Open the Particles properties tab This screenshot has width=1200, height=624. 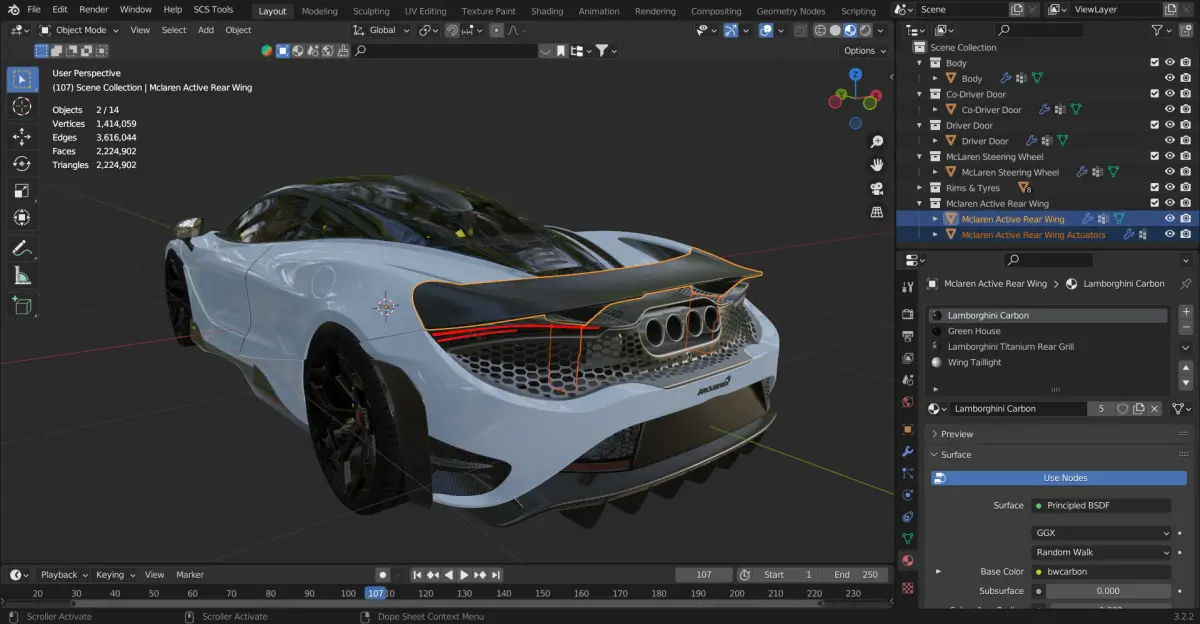tap(907, 473)
